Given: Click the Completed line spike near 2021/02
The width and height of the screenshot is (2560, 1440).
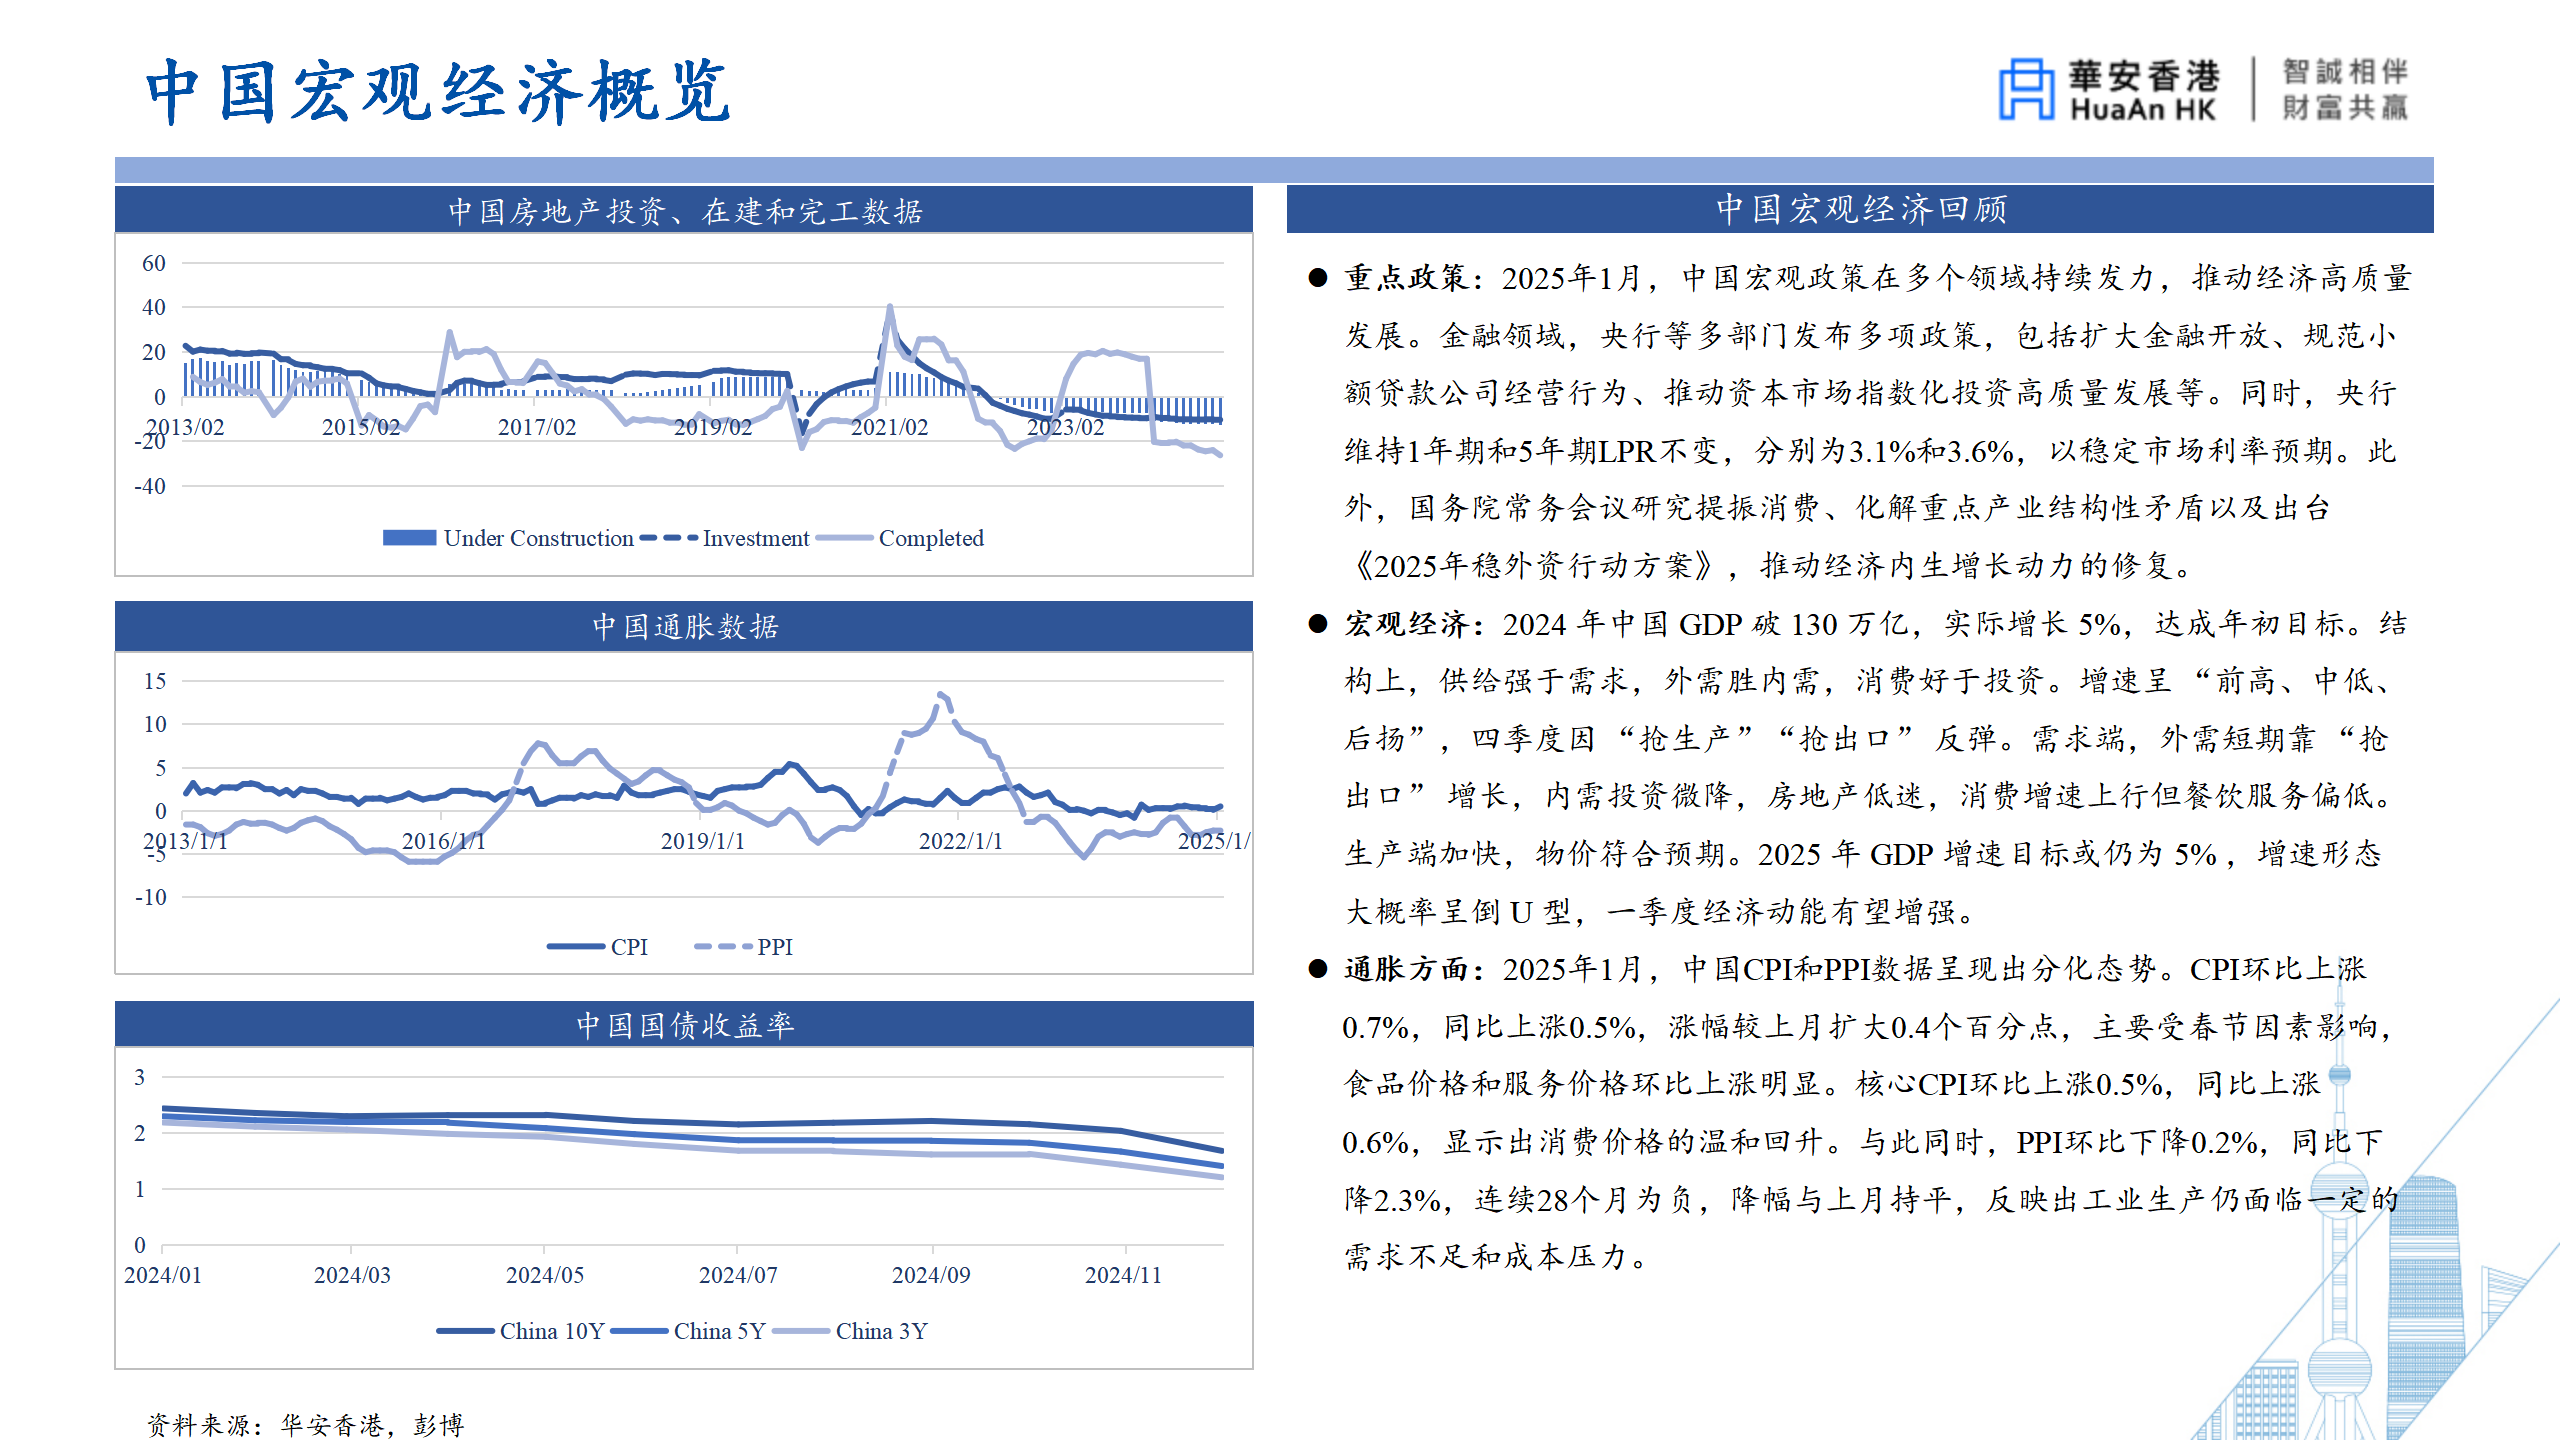Looking at the screenshot, I should [889, 309].
